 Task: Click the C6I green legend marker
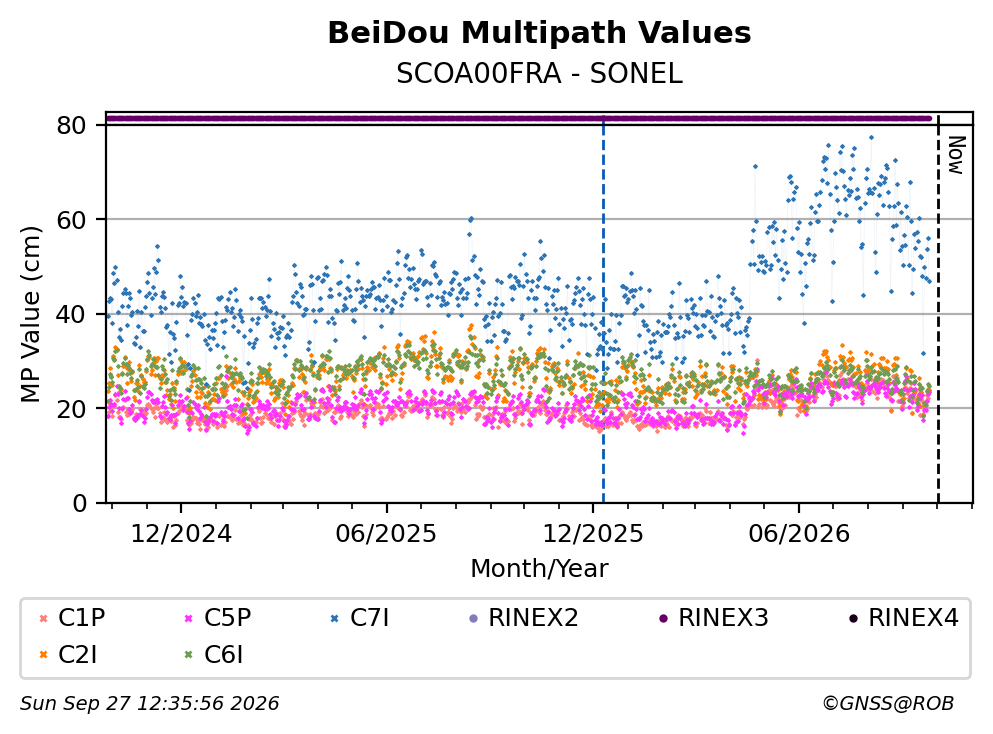tap(188, 655)
